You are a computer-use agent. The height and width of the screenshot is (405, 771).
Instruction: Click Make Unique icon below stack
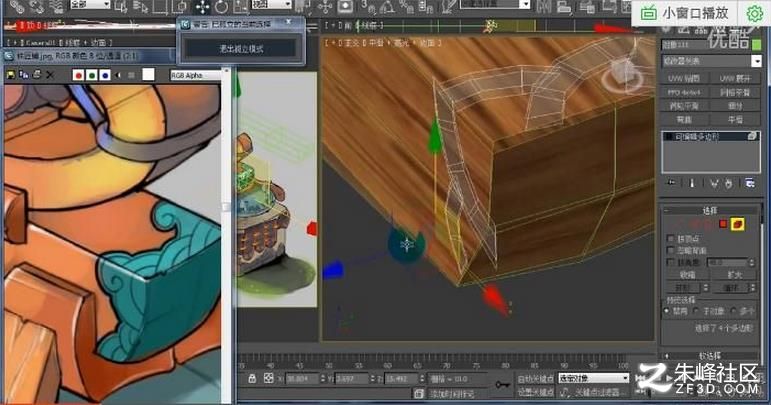pyautogui.click(x=714, y=183)
